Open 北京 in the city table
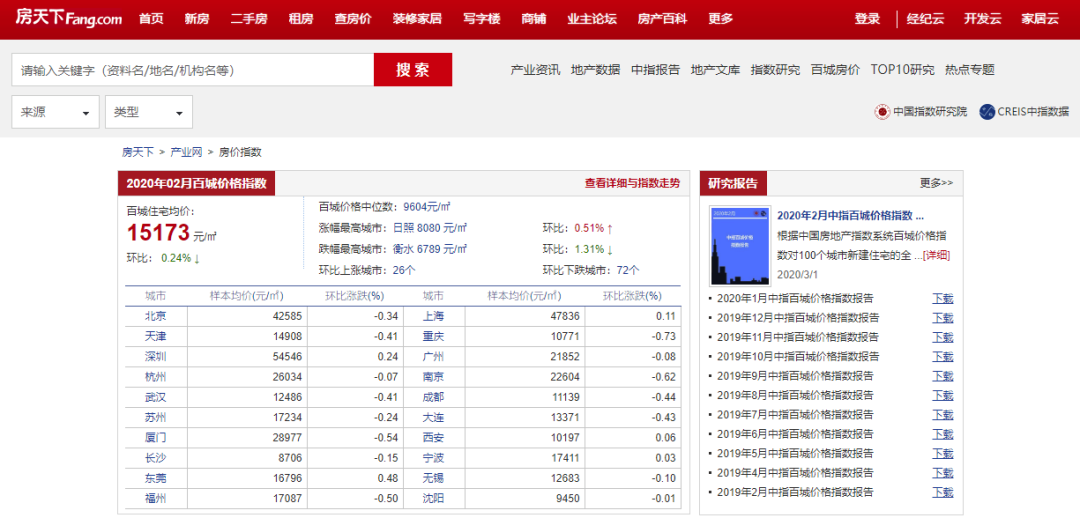This screenshot has width=1080, height=518. (156, 316)
